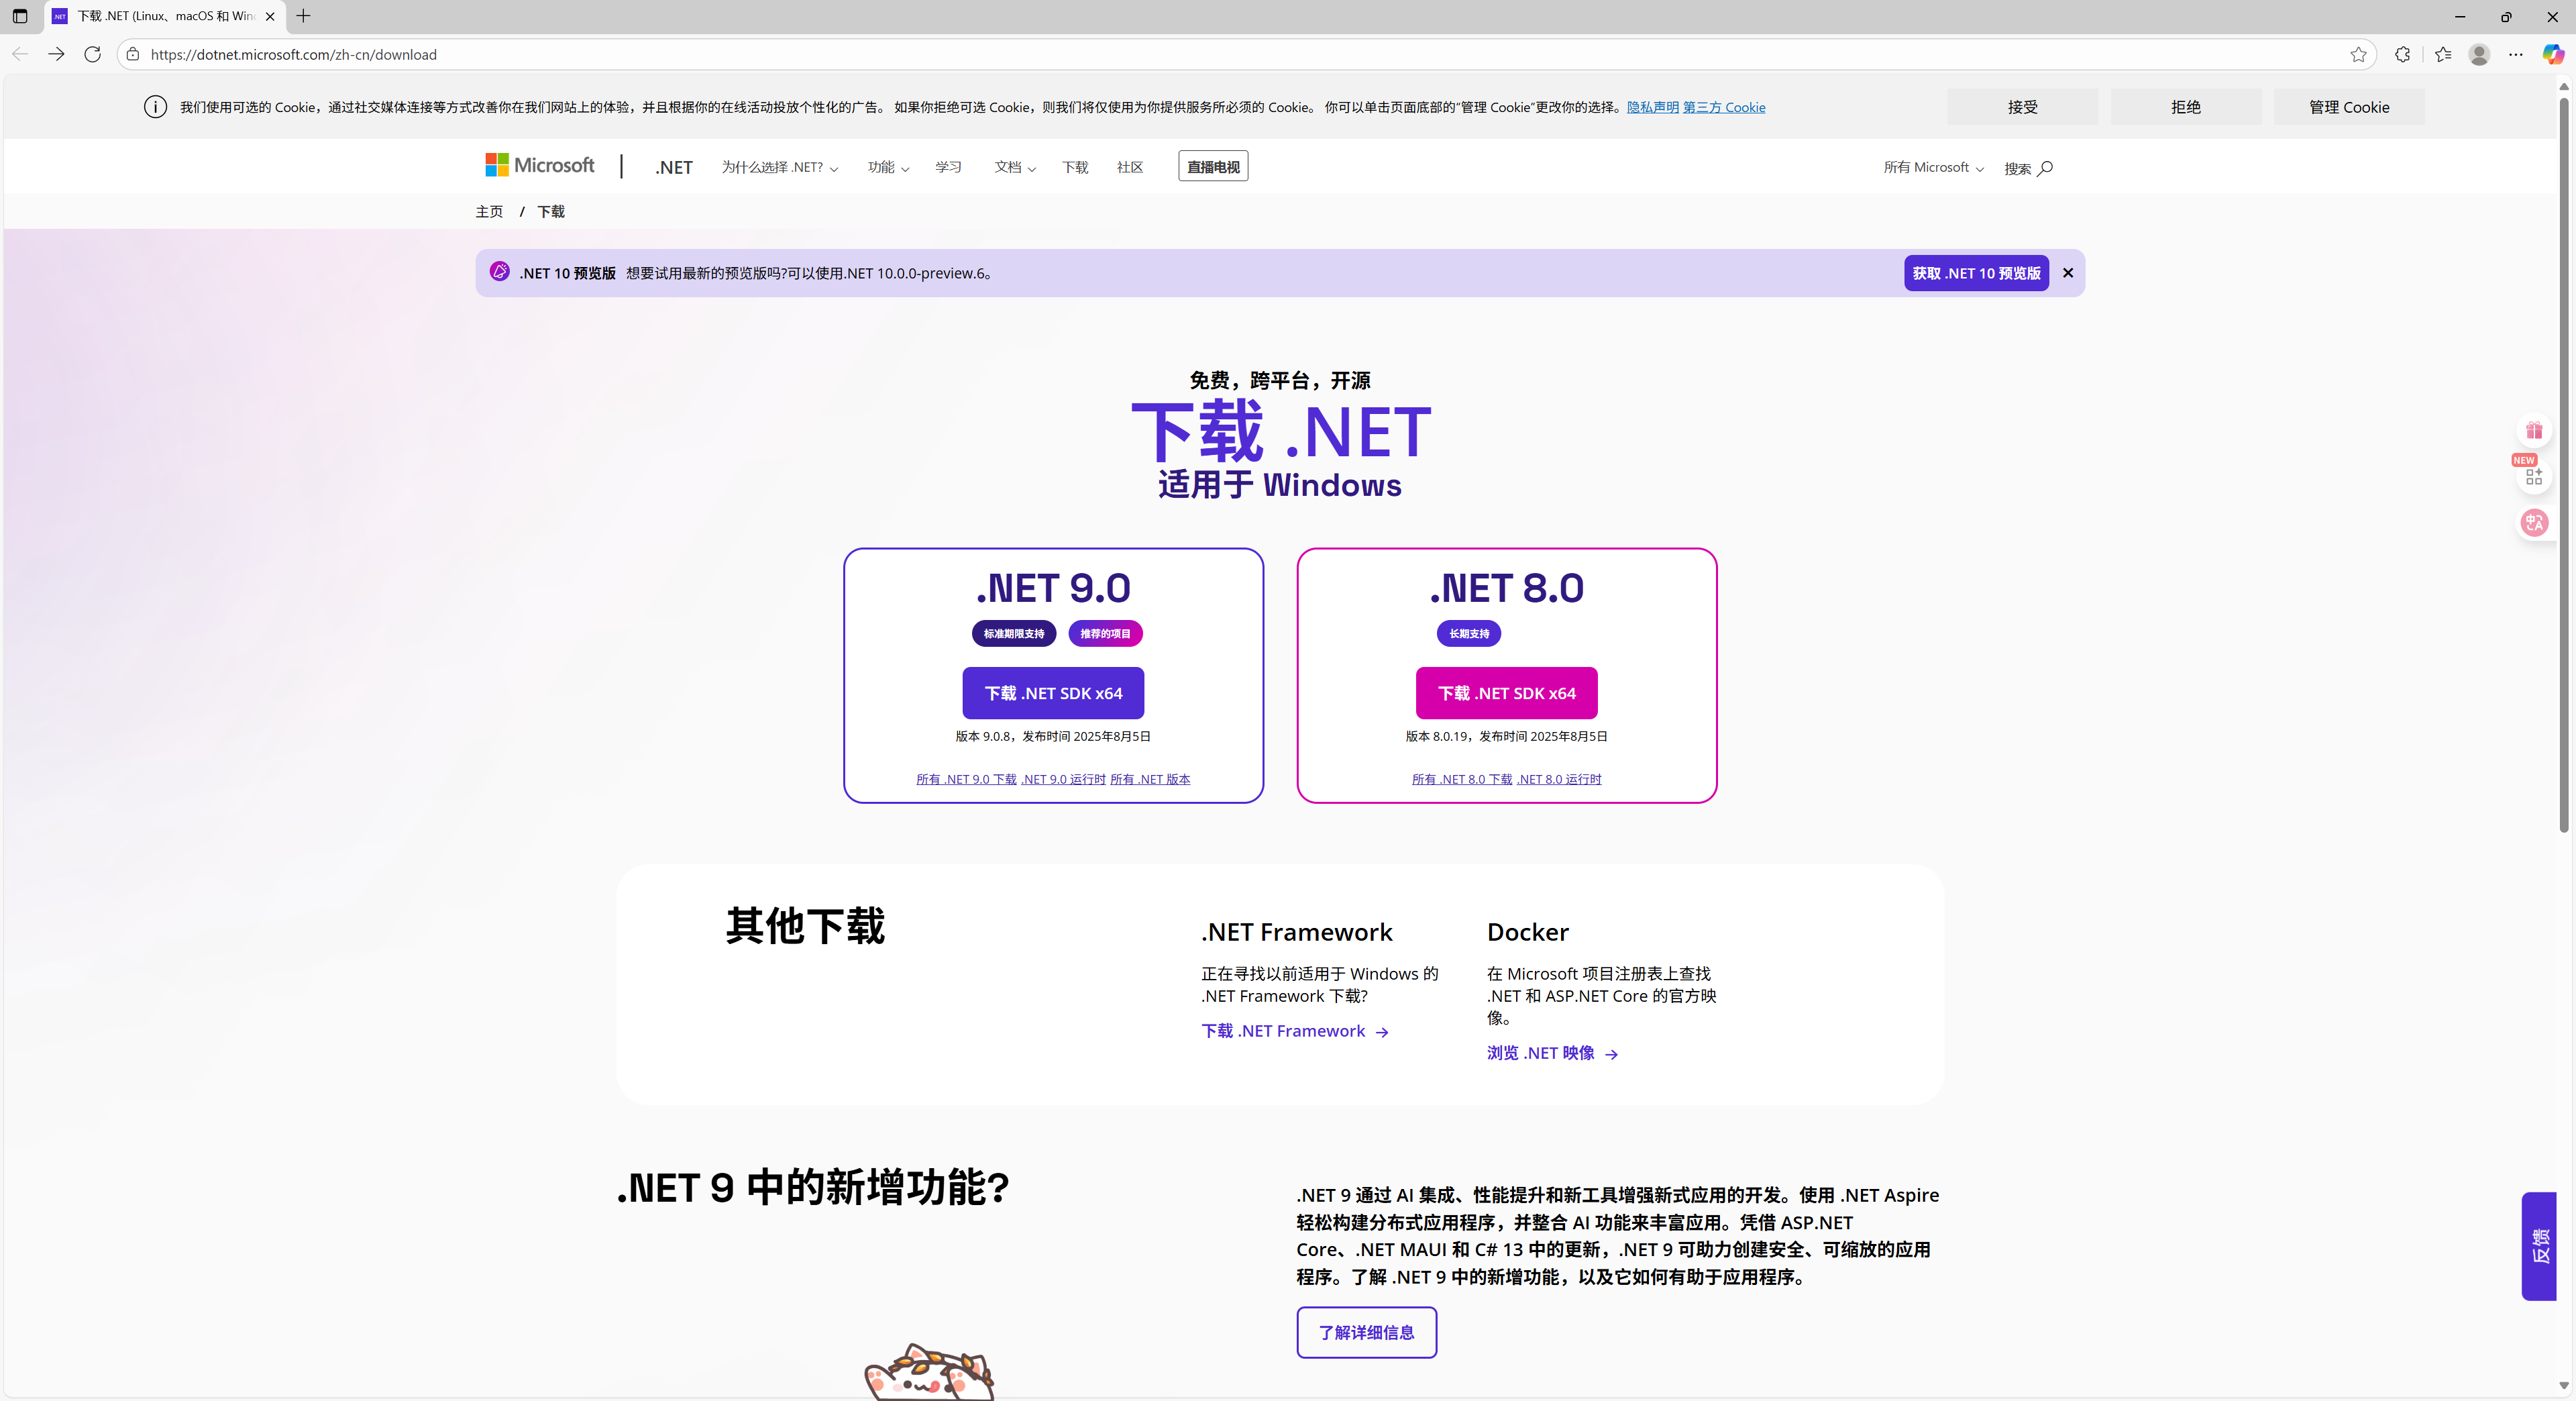
Task: Go to the .NET home nav link
Action: point(674,167)
